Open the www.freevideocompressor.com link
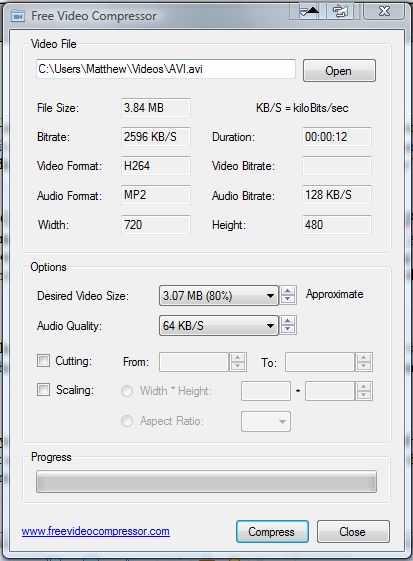 [x=96, y=531]
